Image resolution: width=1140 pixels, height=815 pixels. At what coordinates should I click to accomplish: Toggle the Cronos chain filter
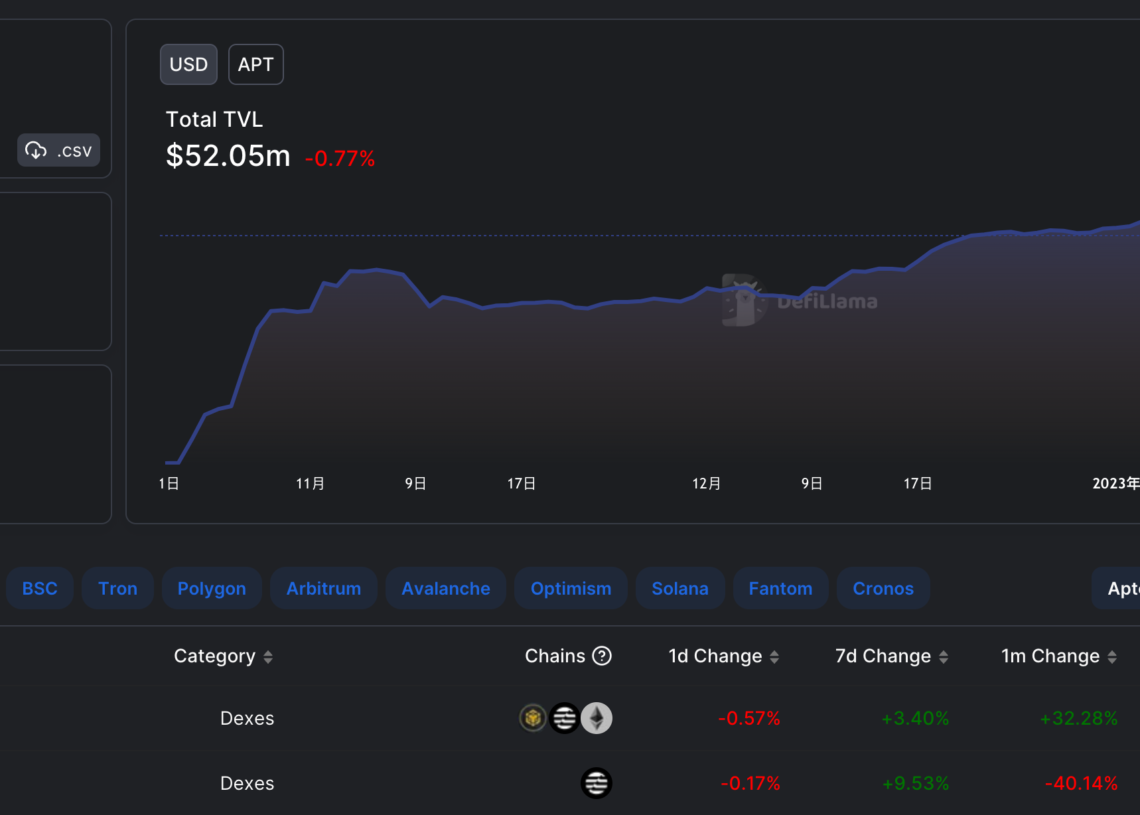tap(883, 588)
